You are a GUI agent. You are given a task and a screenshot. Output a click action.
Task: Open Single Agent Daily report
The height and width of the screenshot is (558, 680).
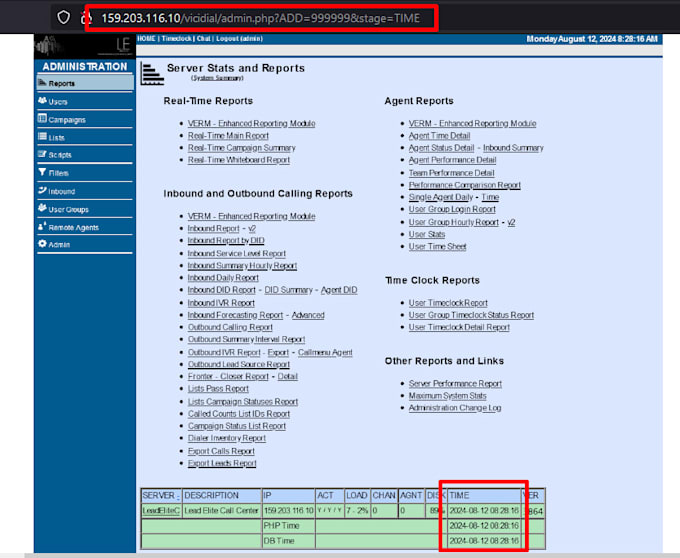pos(441,197)
